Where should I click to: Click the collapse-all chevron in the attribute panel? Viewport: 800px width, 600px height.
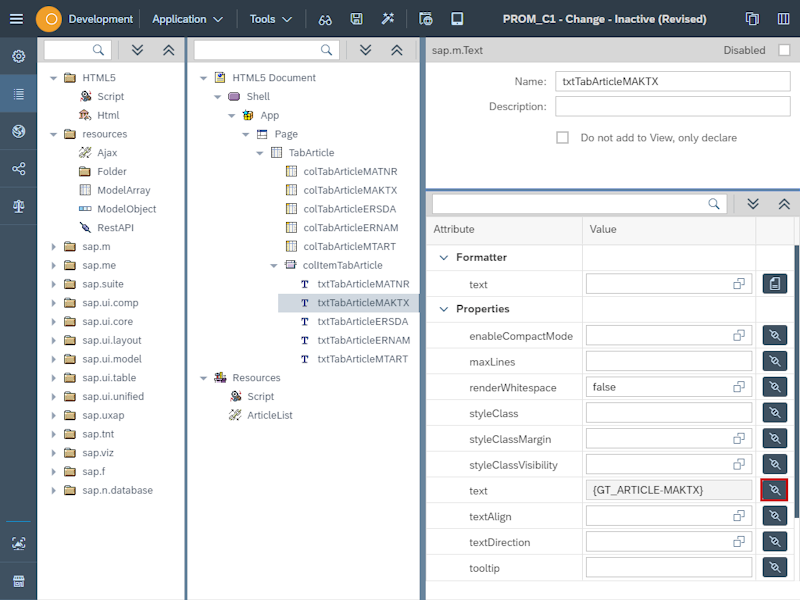pos(783,204)
